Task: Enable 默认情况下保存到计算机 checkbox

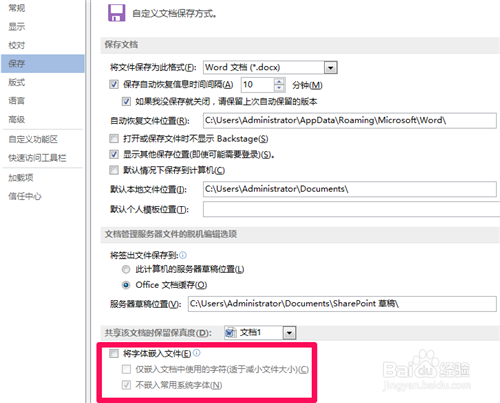Action: 114,170
